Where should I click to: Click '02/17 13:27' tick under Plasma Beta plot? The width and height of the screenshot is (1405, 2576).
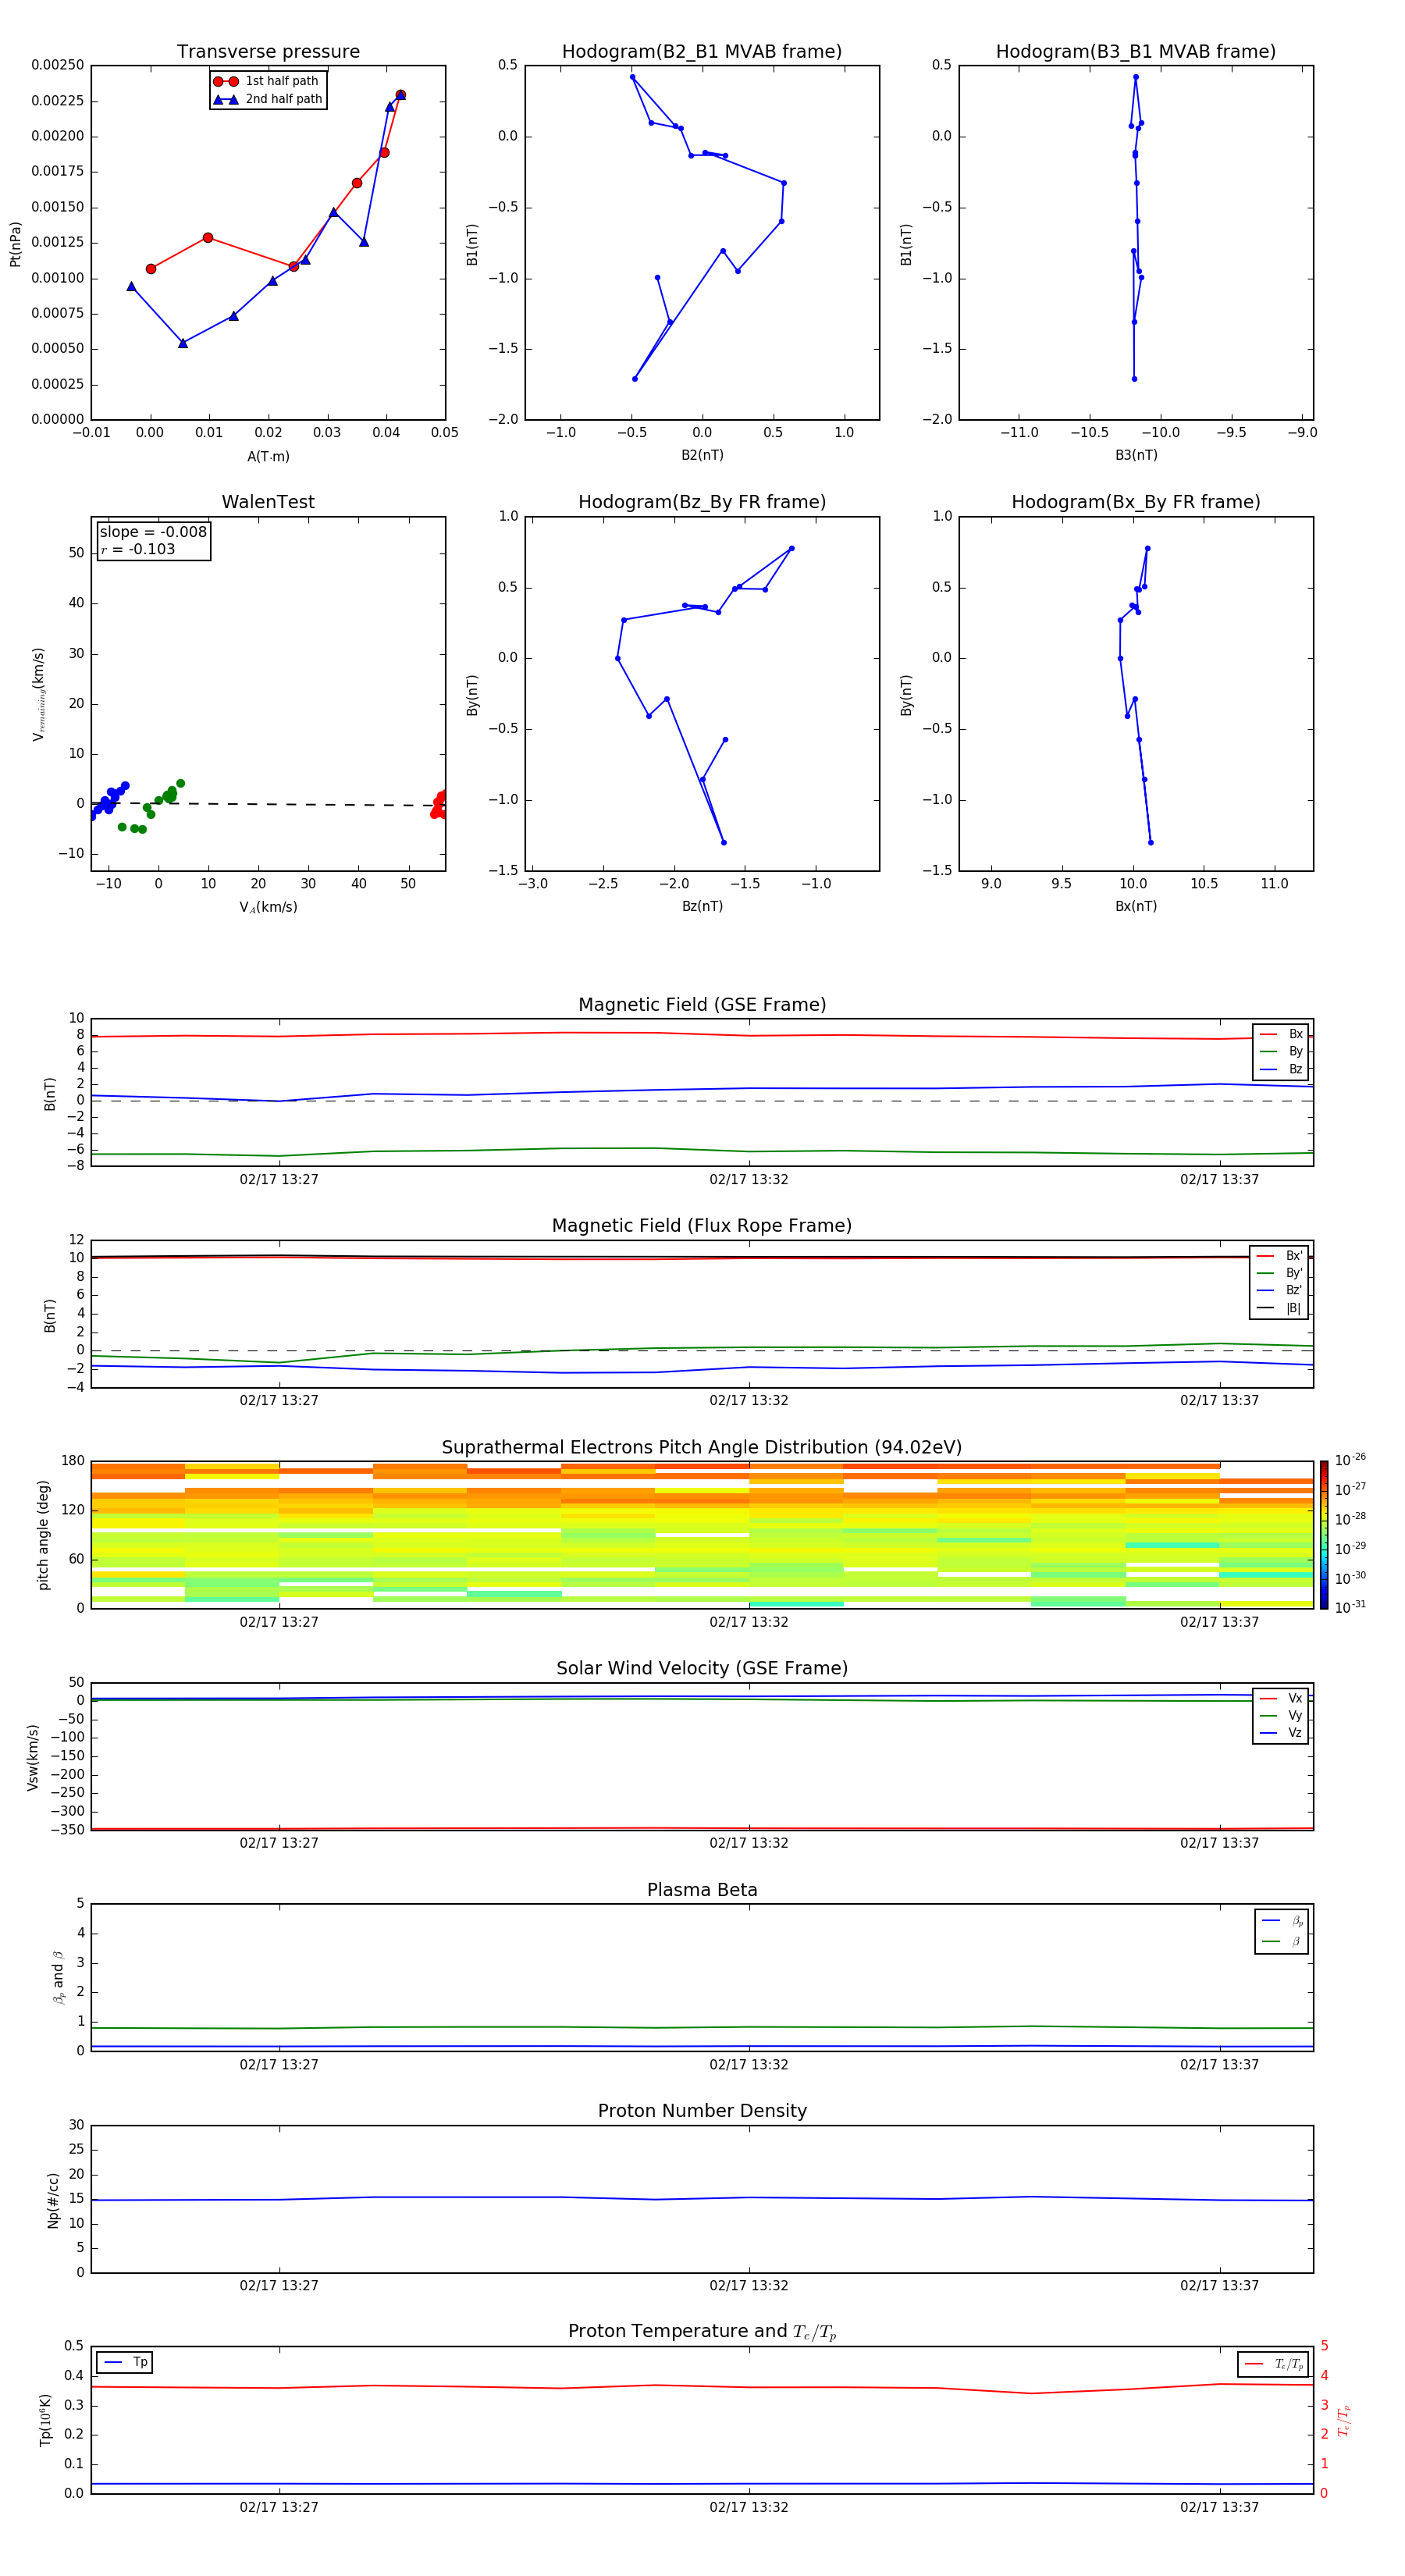coord(279,2065)
